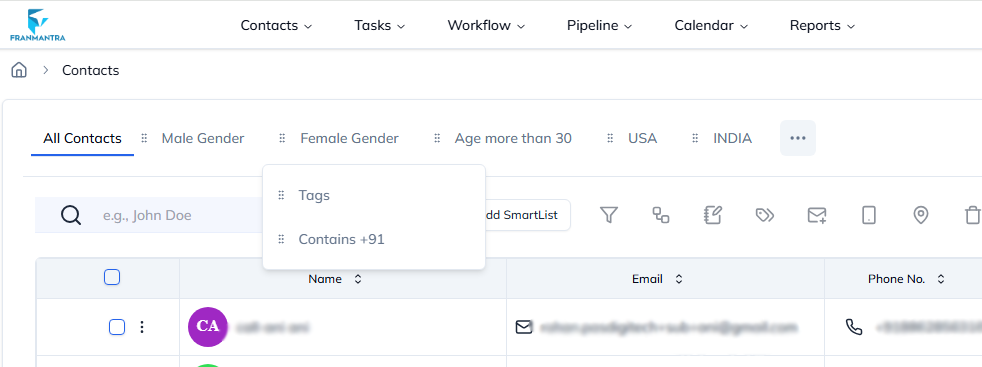This screenshot has width=982, height=367.
Task: Click the envelope icon in CA row
Action: (524, 327)
